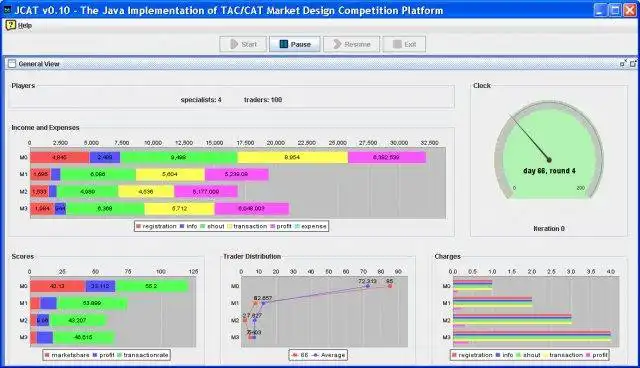Pause the running simulation
640x368 pixels.
click(x=295, y=44)
